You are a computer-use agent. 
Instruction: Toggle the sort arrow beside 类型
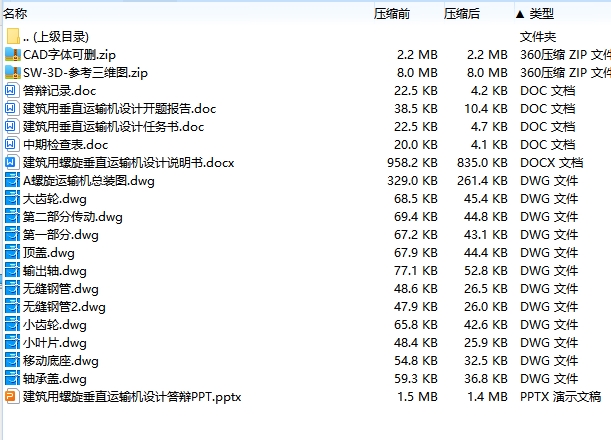(520, 14)
